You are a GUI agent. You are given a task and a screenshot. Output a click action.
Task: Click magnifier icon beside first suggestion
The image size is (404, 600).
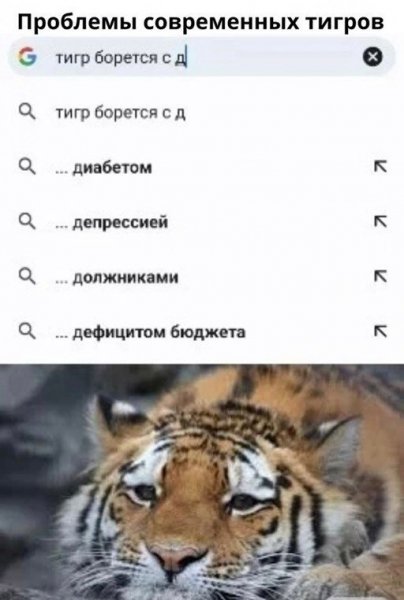(x=27, y=112)
